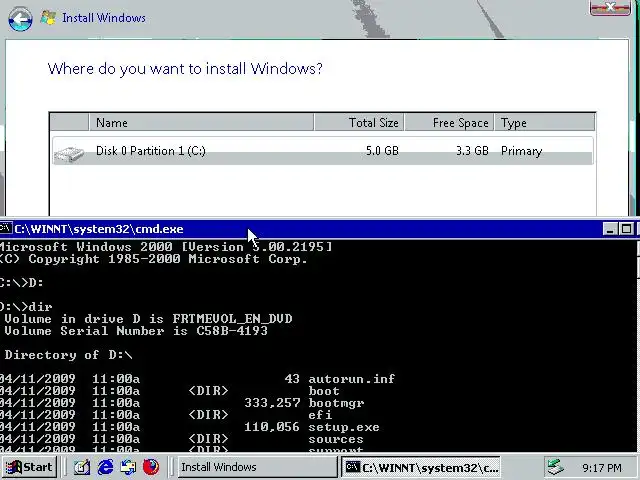Screen dimensions: 640x480
Task: Close the Install Windows dialog
Action: 610,7
